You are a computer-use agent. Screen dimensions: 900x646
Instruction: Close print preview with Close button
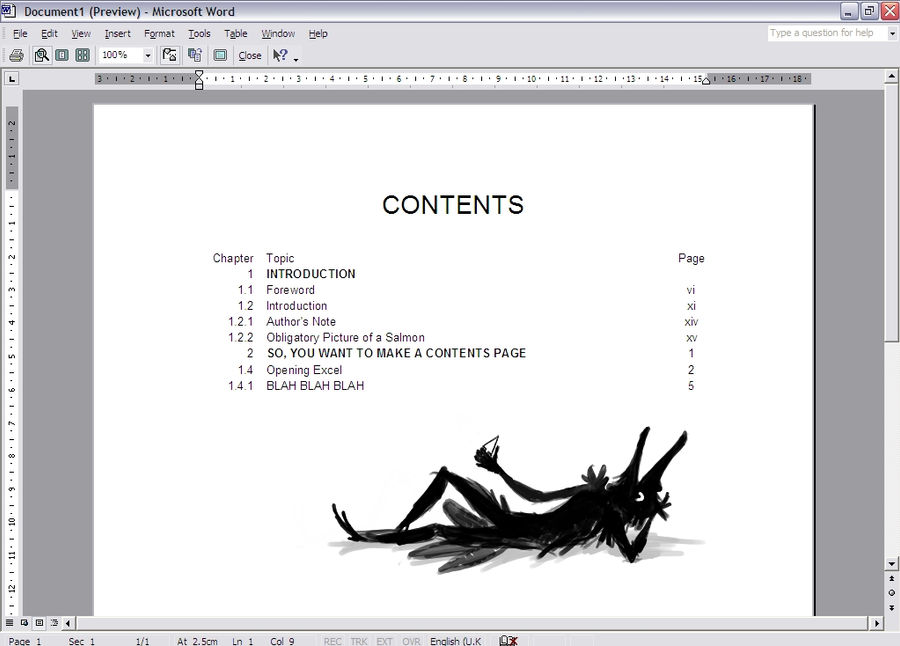(250, 56)
